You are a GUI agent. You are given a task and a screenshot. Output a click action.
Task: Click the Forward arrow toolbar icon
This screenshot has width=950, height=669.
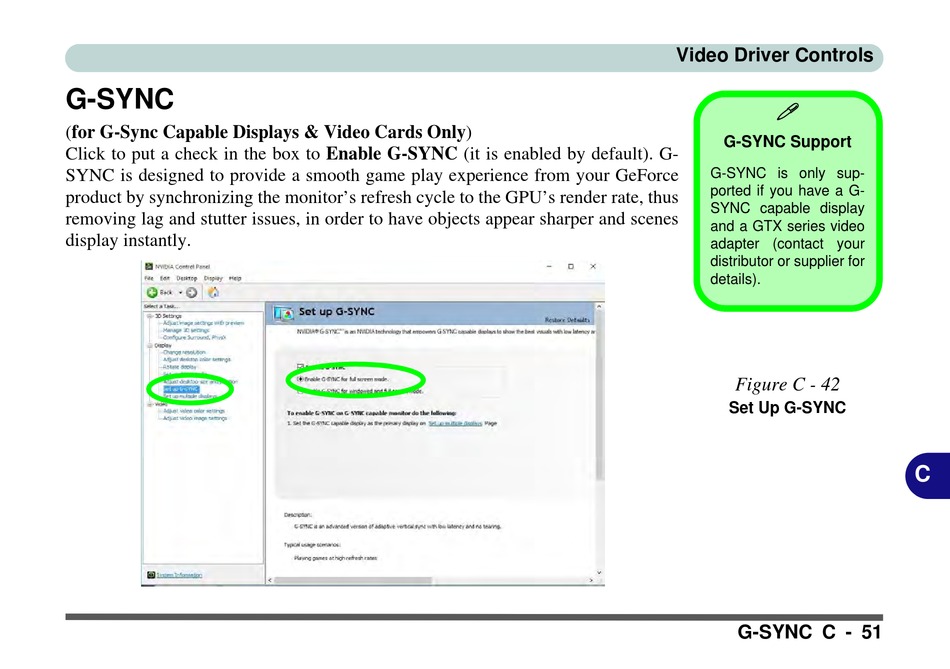[191, 293]
